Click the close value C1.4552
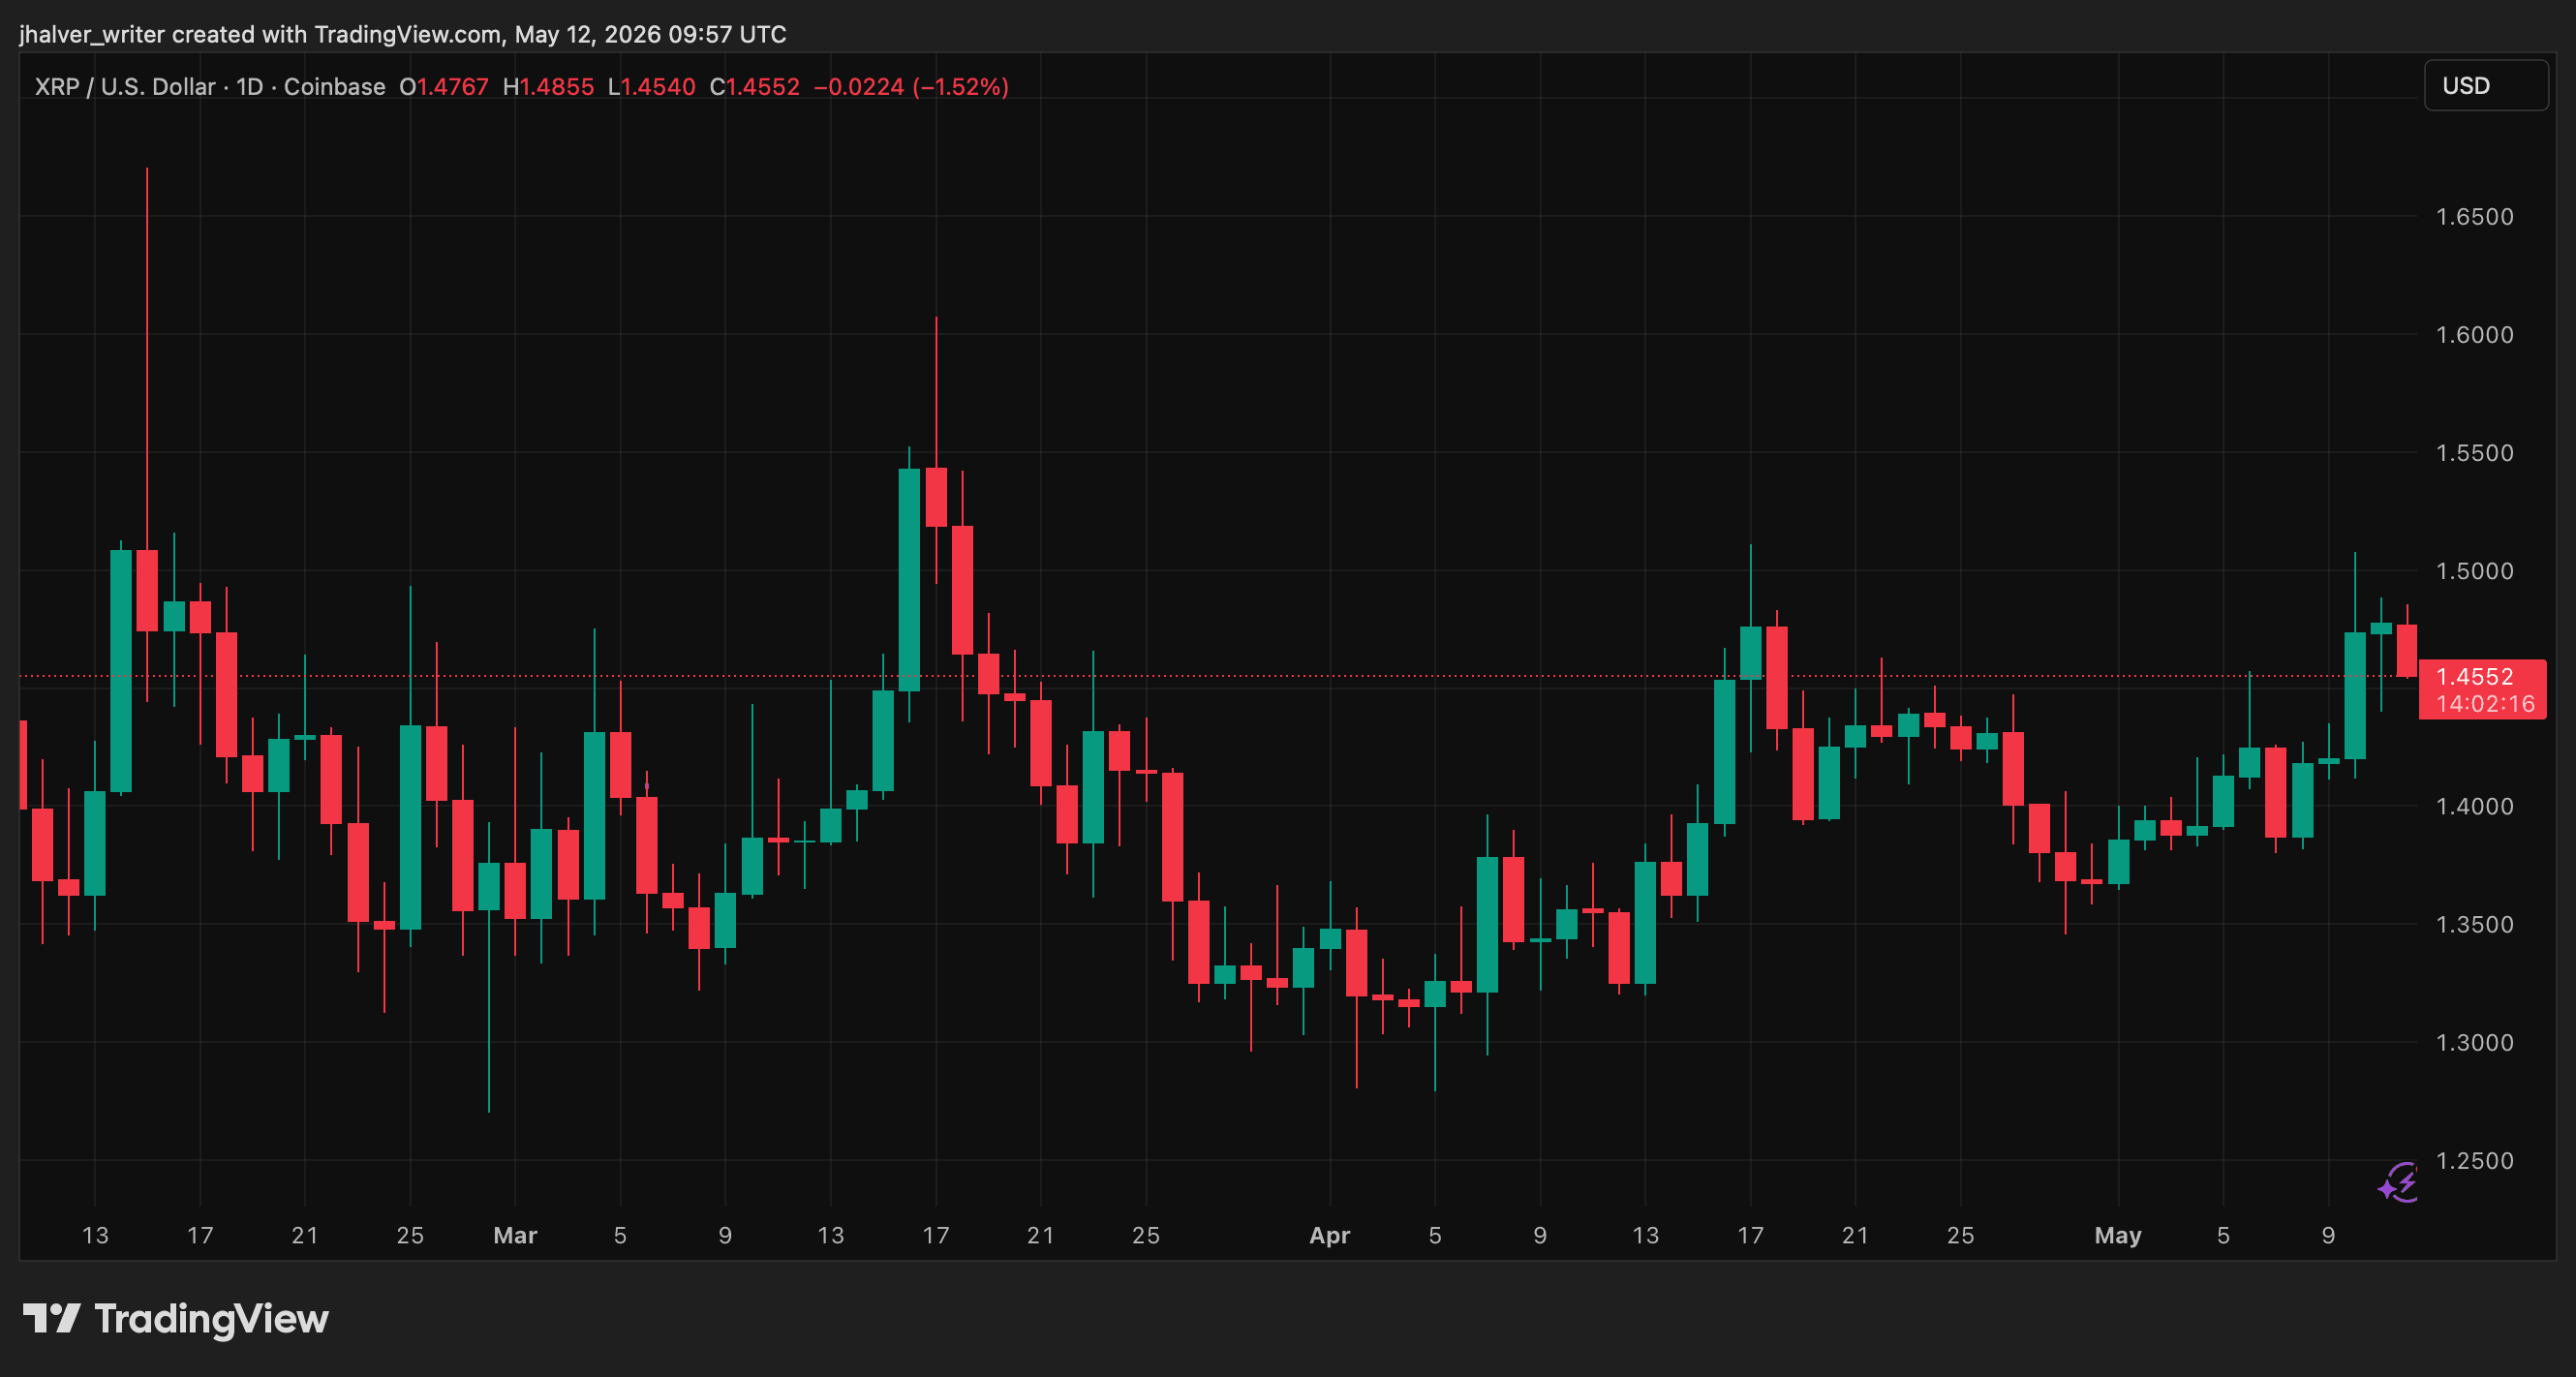 754,87
